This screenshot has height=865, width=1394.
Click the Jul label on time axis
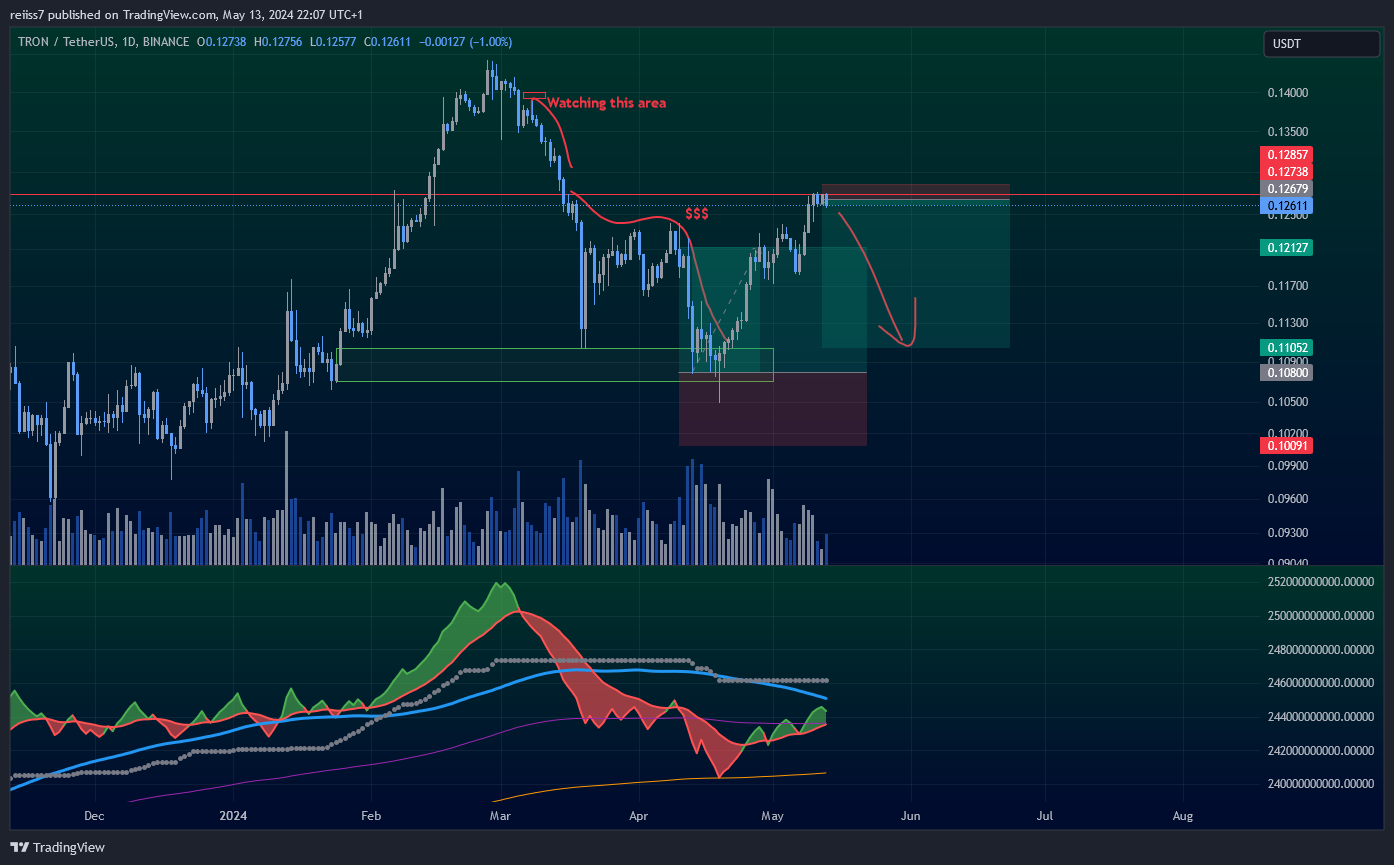pyautogui.click(x=1046, y=816)
